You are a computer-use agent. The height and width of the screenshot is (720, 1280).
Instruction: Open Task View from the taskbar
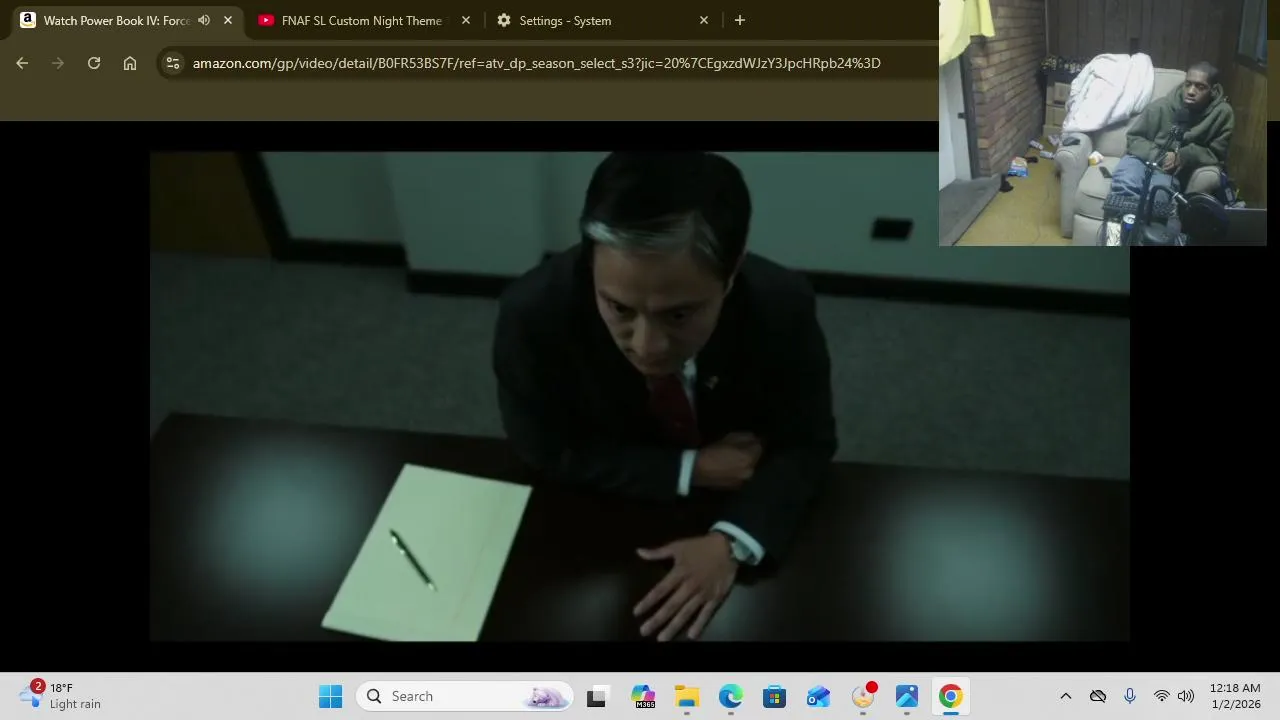point(596,696)
